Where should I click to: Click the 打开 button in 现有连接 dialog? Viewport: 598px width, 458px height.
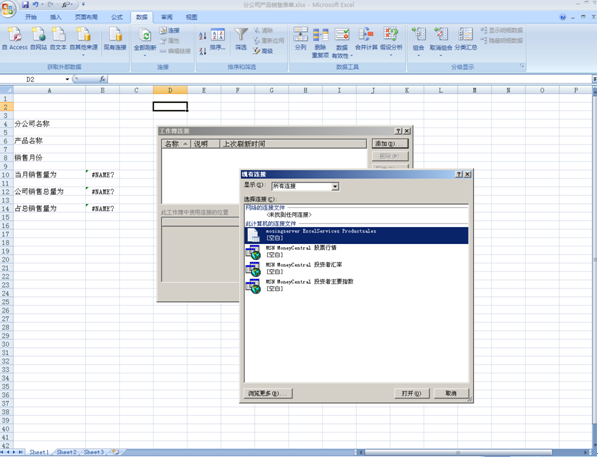click(412, 393)
